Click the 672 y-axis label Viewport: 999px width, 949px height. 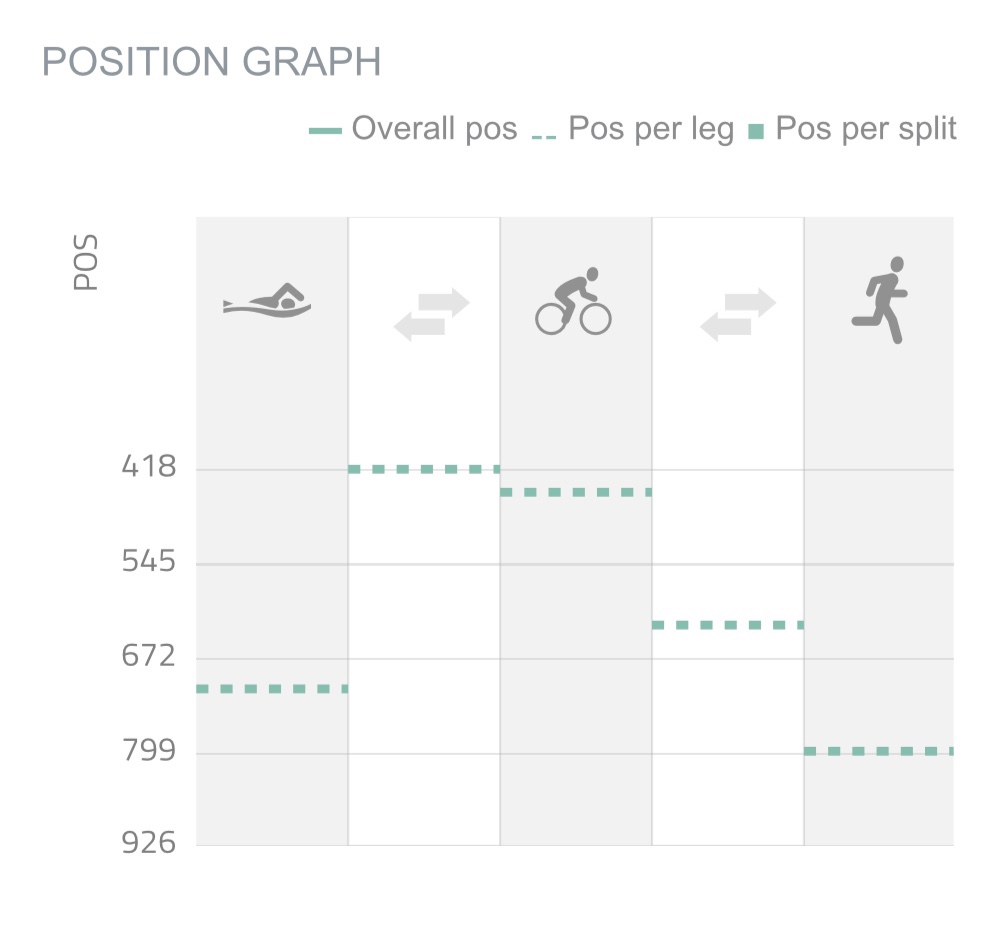148,657
